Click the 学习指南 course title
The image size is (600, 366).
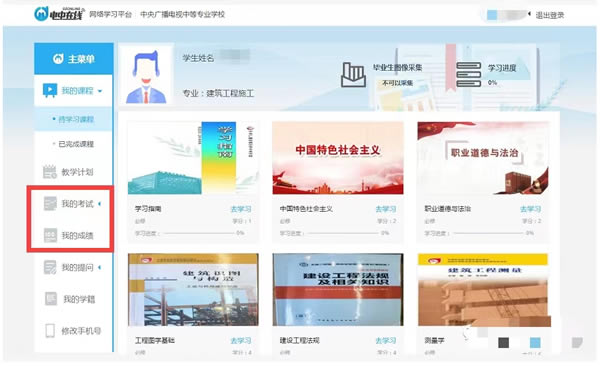click(x=148, y=209)
